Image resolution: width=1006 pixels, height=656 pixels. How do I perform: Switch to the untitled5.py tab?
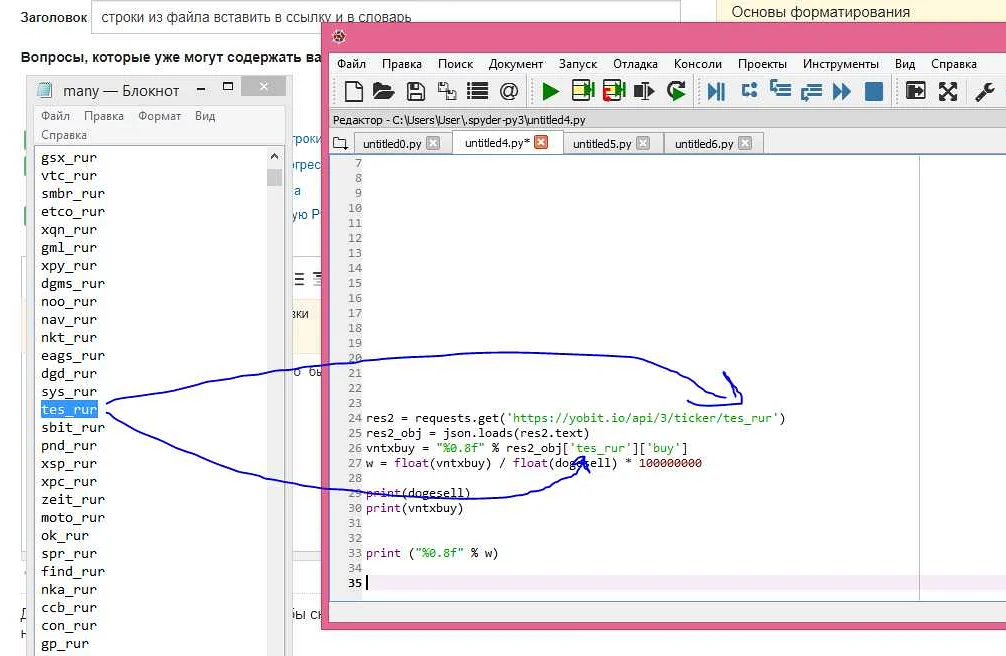(x=602, y=144)
